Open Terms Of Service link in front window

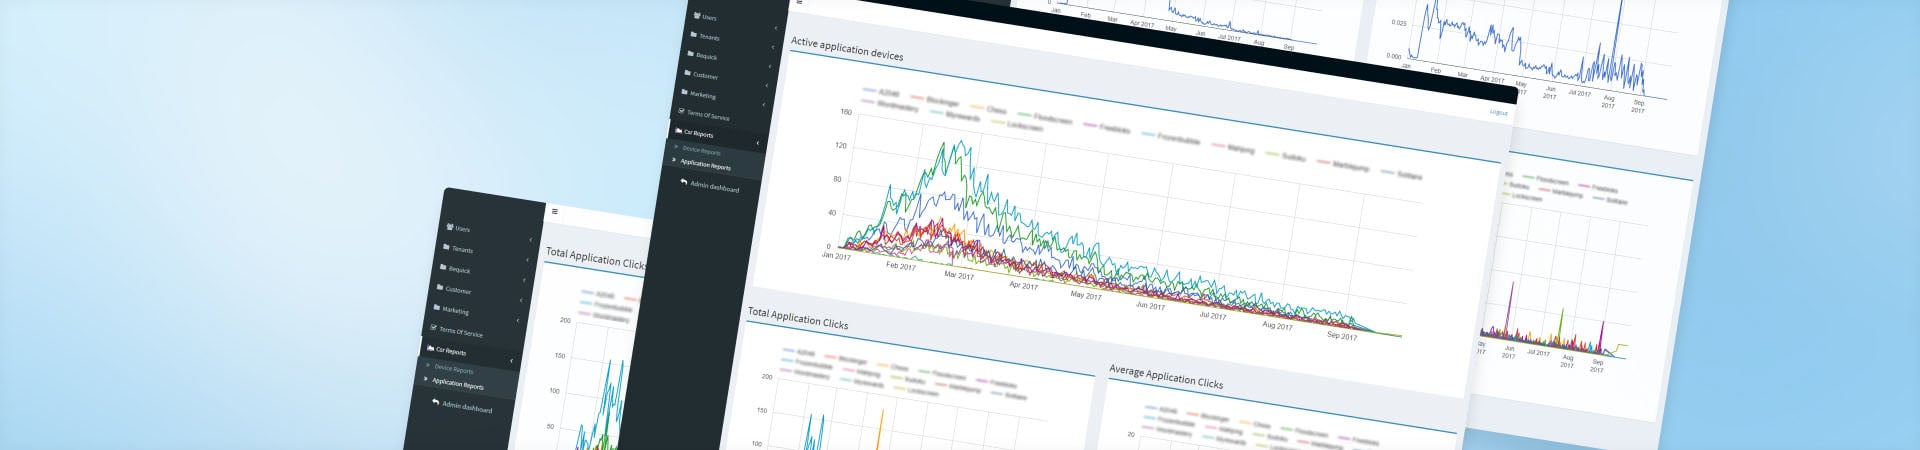[708, 116]
